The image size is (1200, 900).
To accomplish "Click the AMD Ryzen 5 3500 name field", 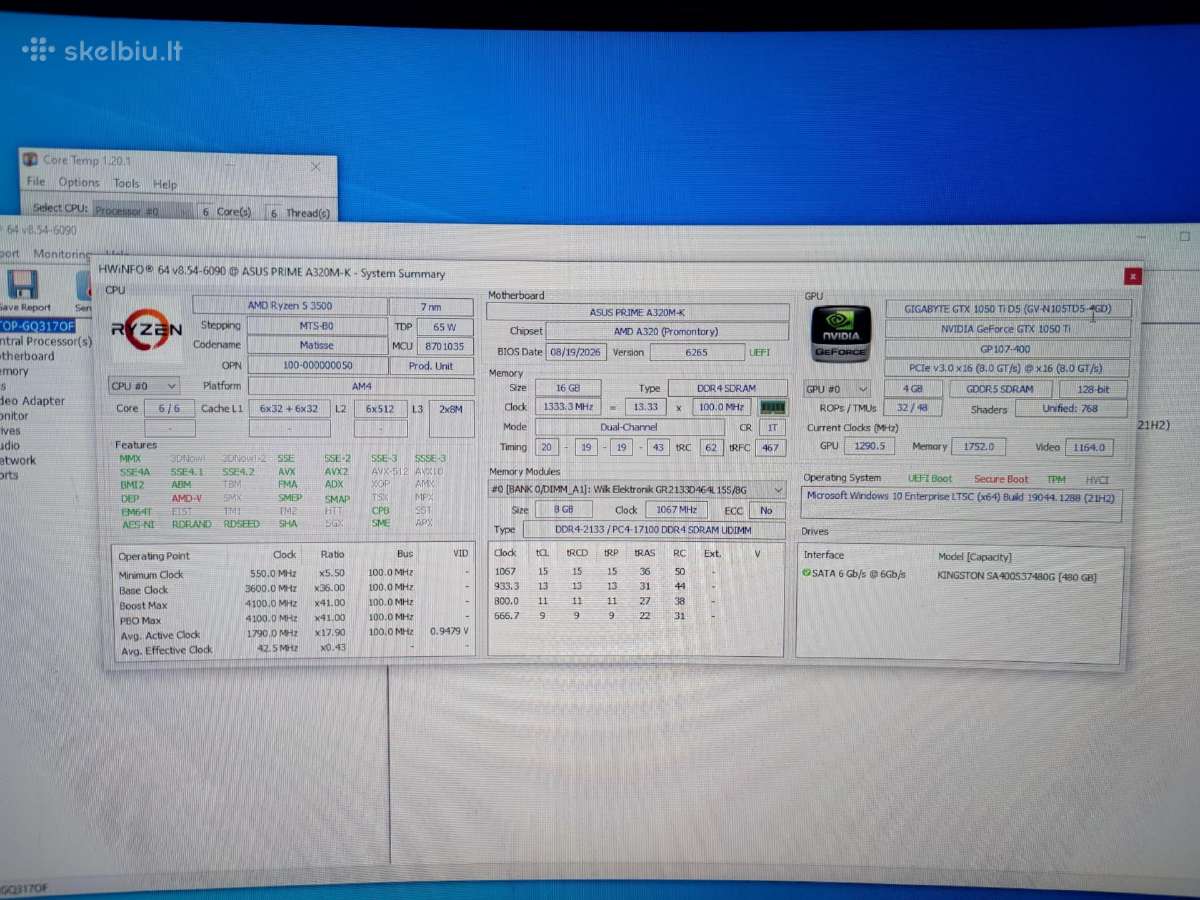I will click(x=290, y=306).
